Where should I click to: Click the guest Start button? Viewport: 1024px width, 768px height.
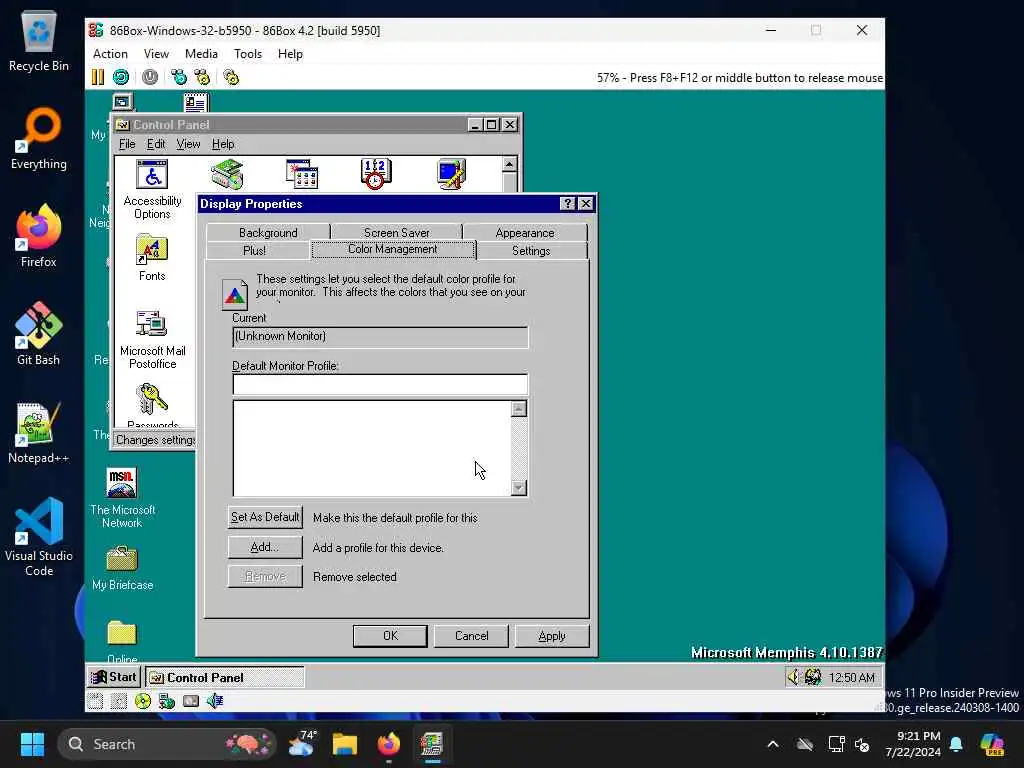click(x=114, y=677)
